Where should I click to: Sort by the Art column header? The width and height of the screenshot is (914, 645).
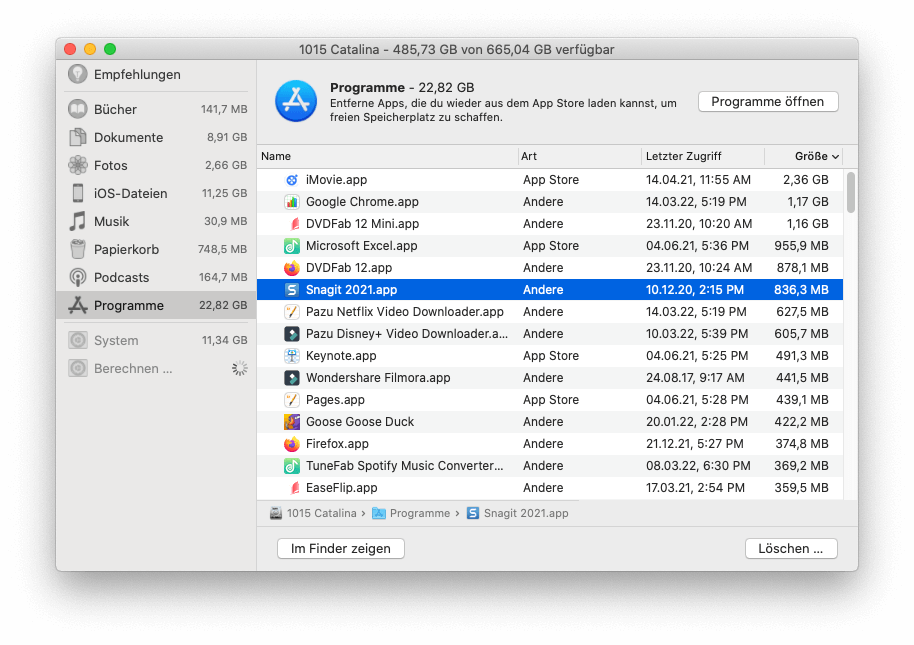click(579, 156)
